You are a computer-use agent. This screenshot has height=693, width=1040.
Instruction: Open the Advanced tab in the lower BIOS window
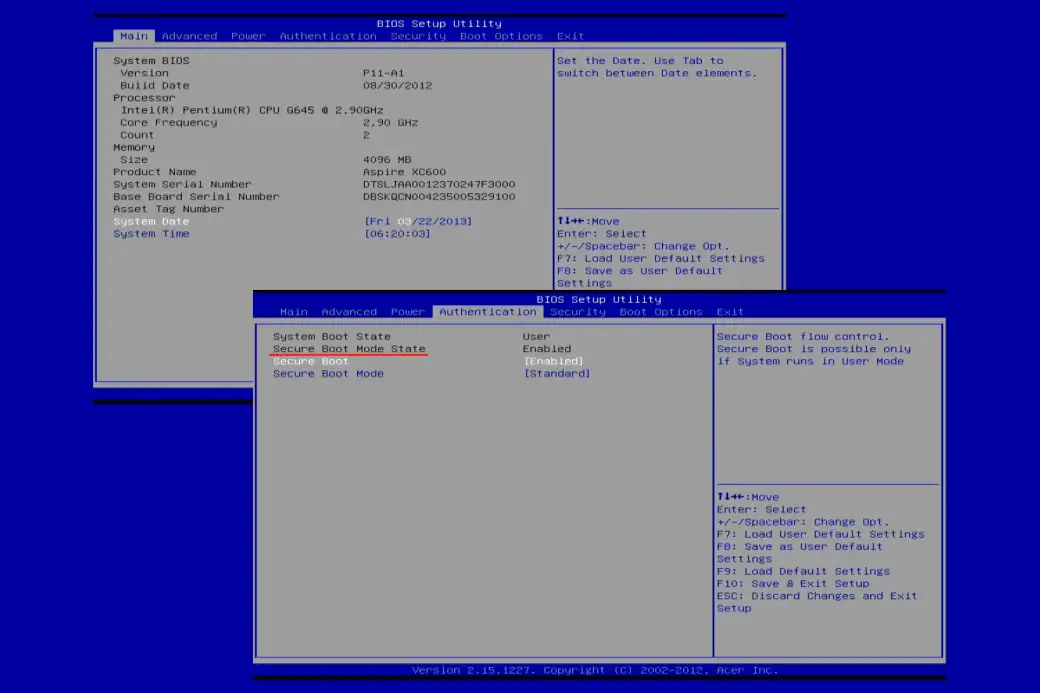click(x=349, y=312)
